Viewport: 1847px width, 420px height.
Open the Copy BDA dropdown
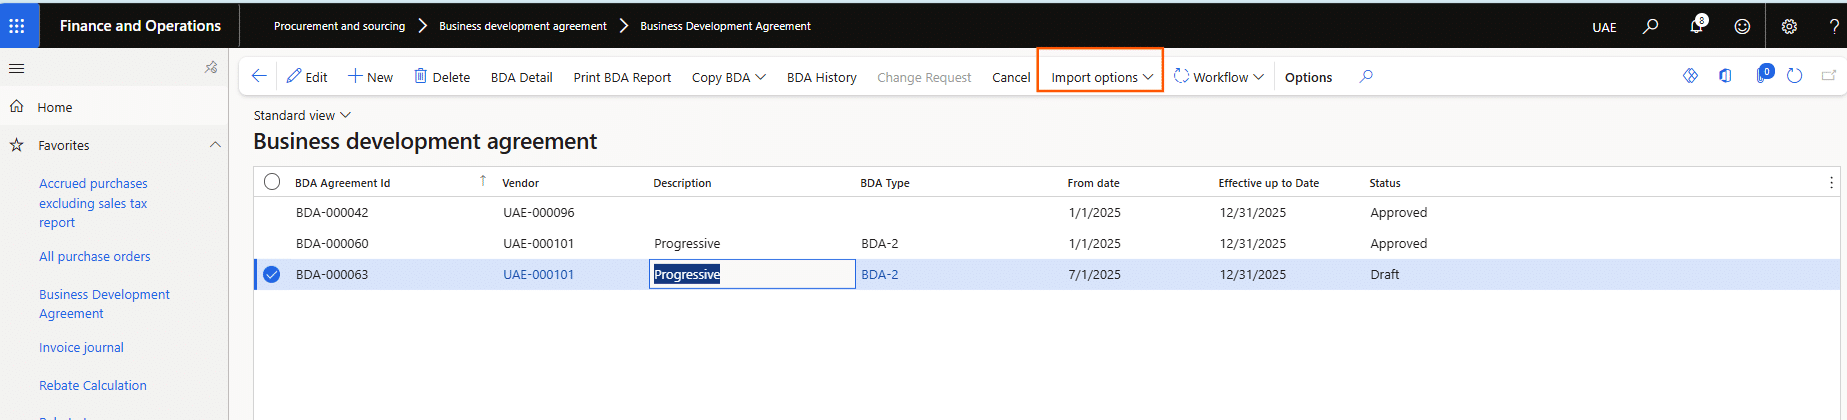click(x=728, y=77)
